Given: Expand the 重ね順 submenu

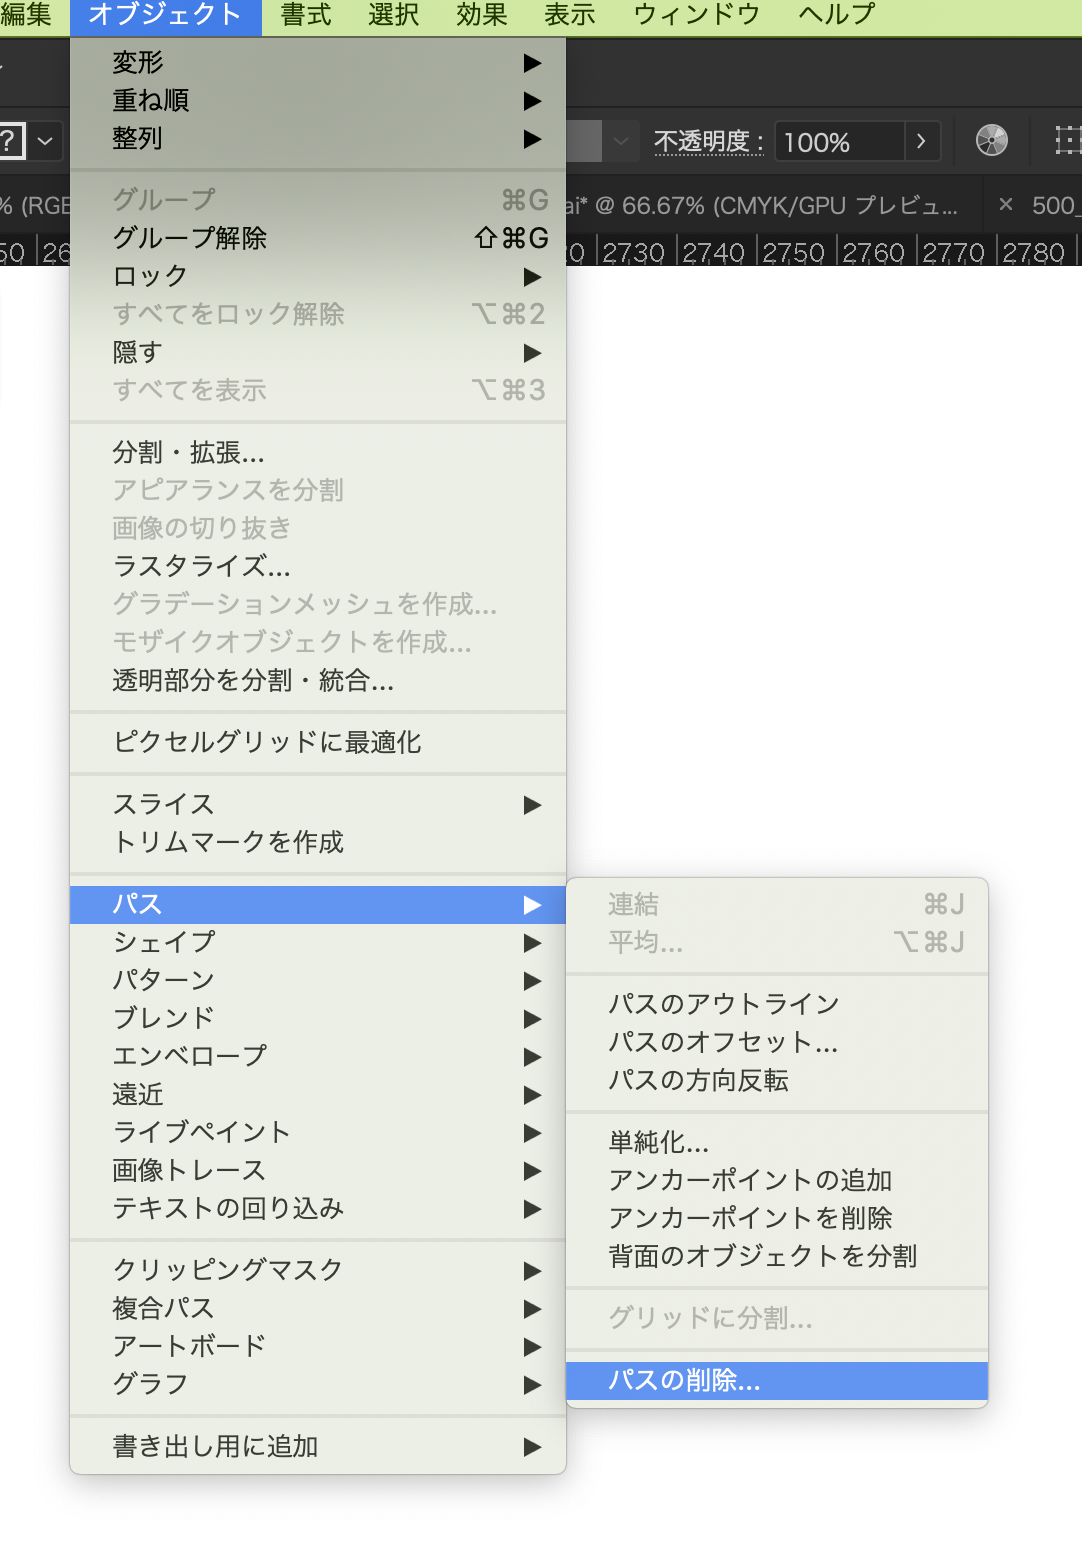Looking at the screenshot, I should (318, 101).
